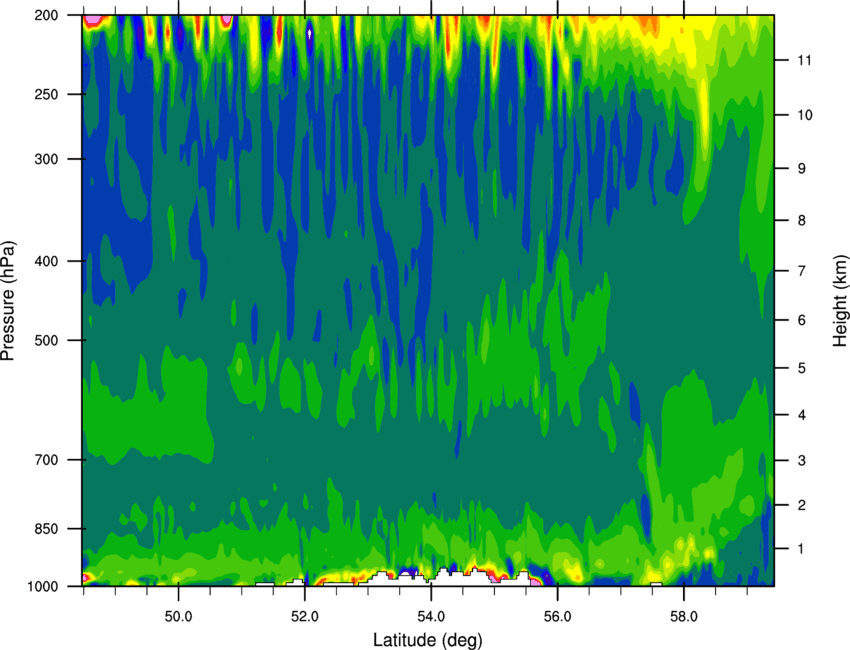Click the 9 km height tick label
This screenshot has height=650, width=850.
[x=802, y=169]
